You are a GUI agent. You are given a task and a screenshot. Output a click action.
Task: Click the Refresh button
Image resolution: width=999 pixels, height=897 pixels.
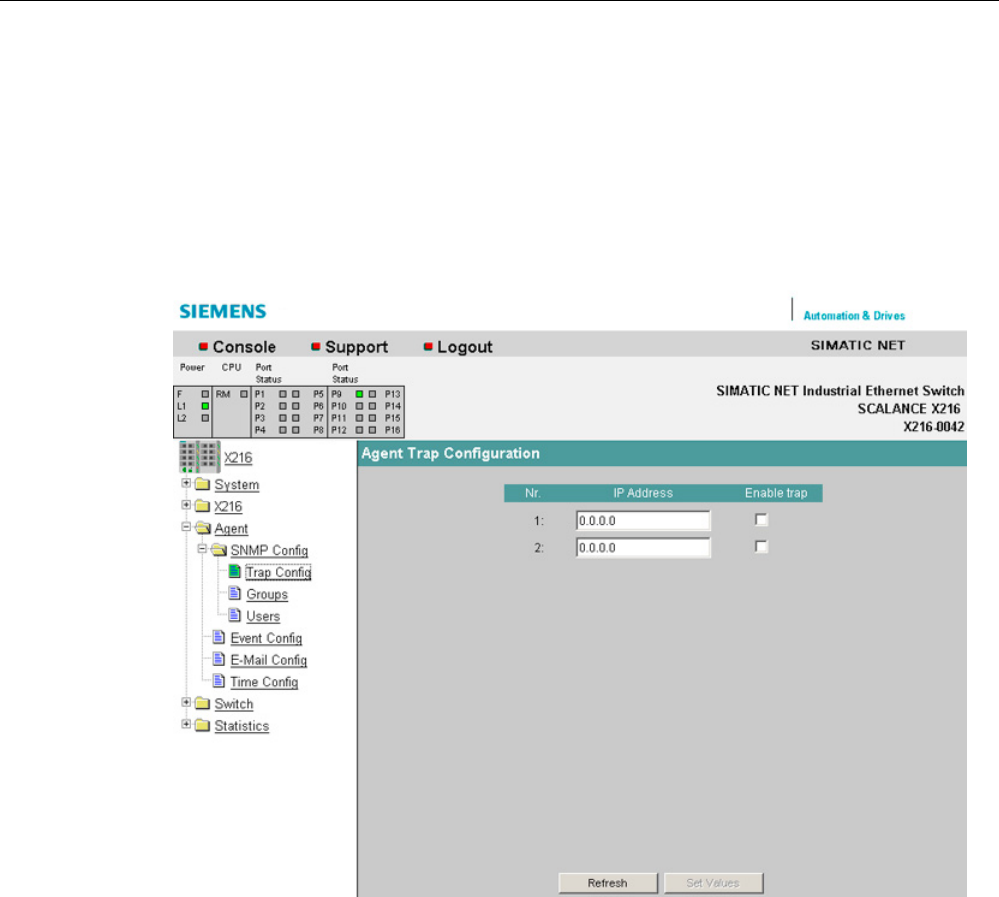608,883
